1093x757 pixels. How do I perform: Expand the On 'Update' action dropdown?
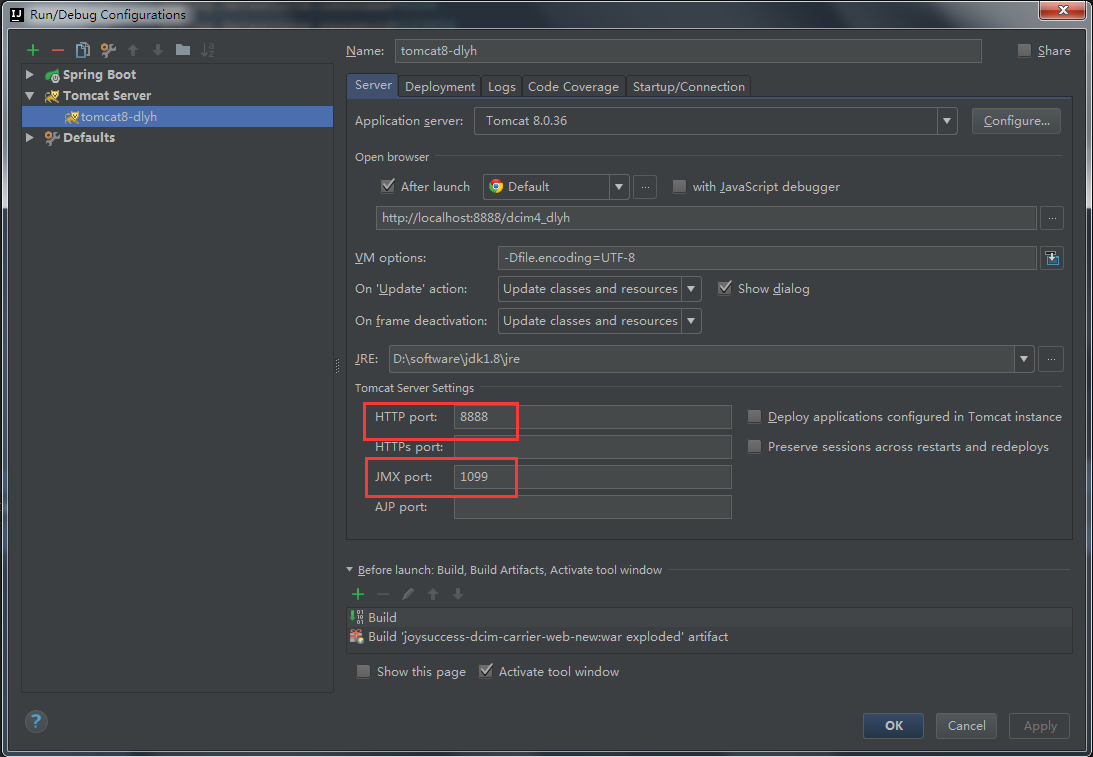click(x=691, y=289)
